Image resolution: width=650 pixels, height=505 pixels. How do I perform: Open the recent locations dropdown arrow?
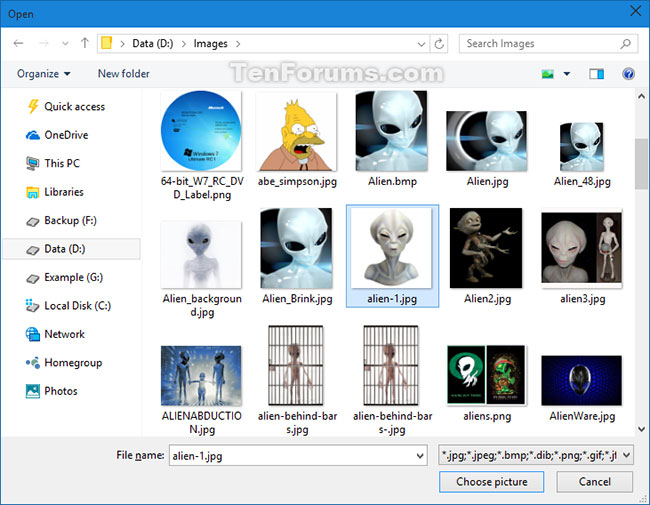(65, 44)
